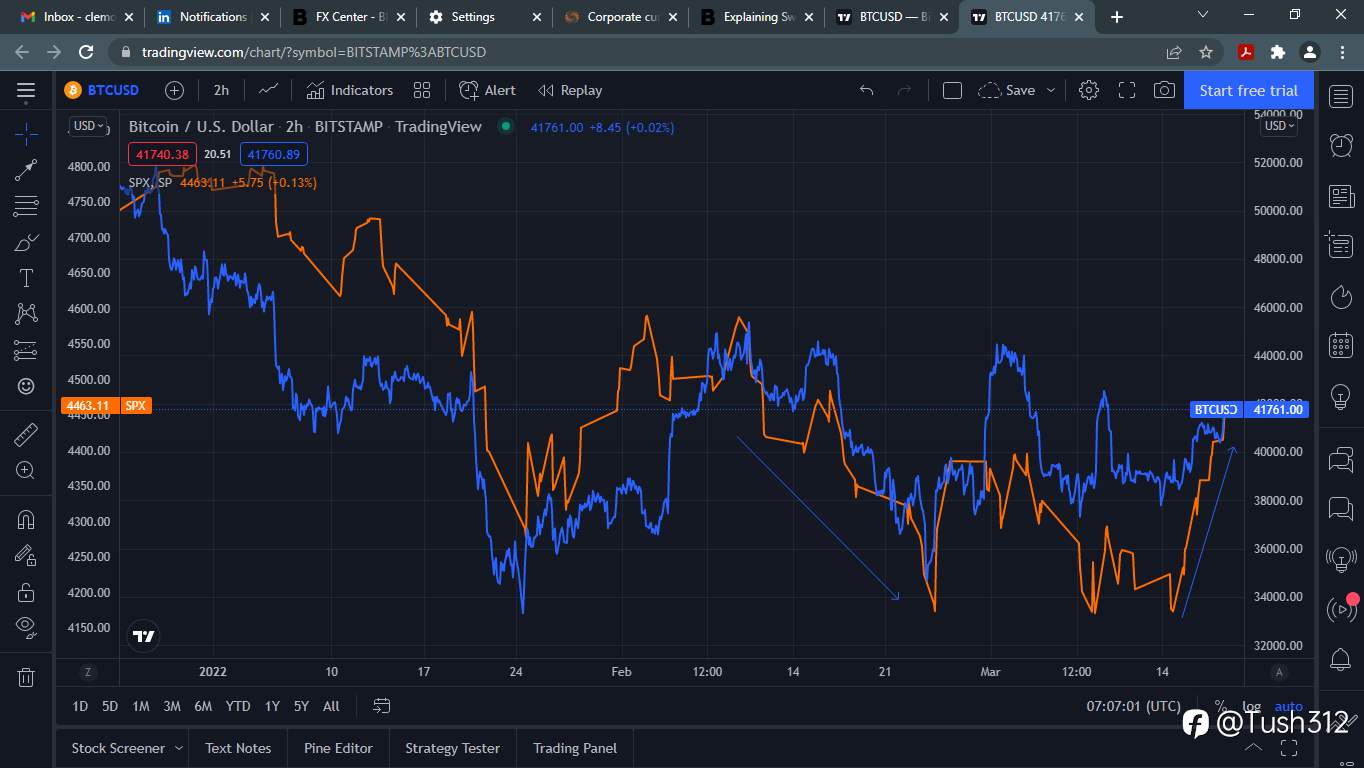Open the right price scale USD dropdown
This screenshot has width=1364, height=768.
1278,126
